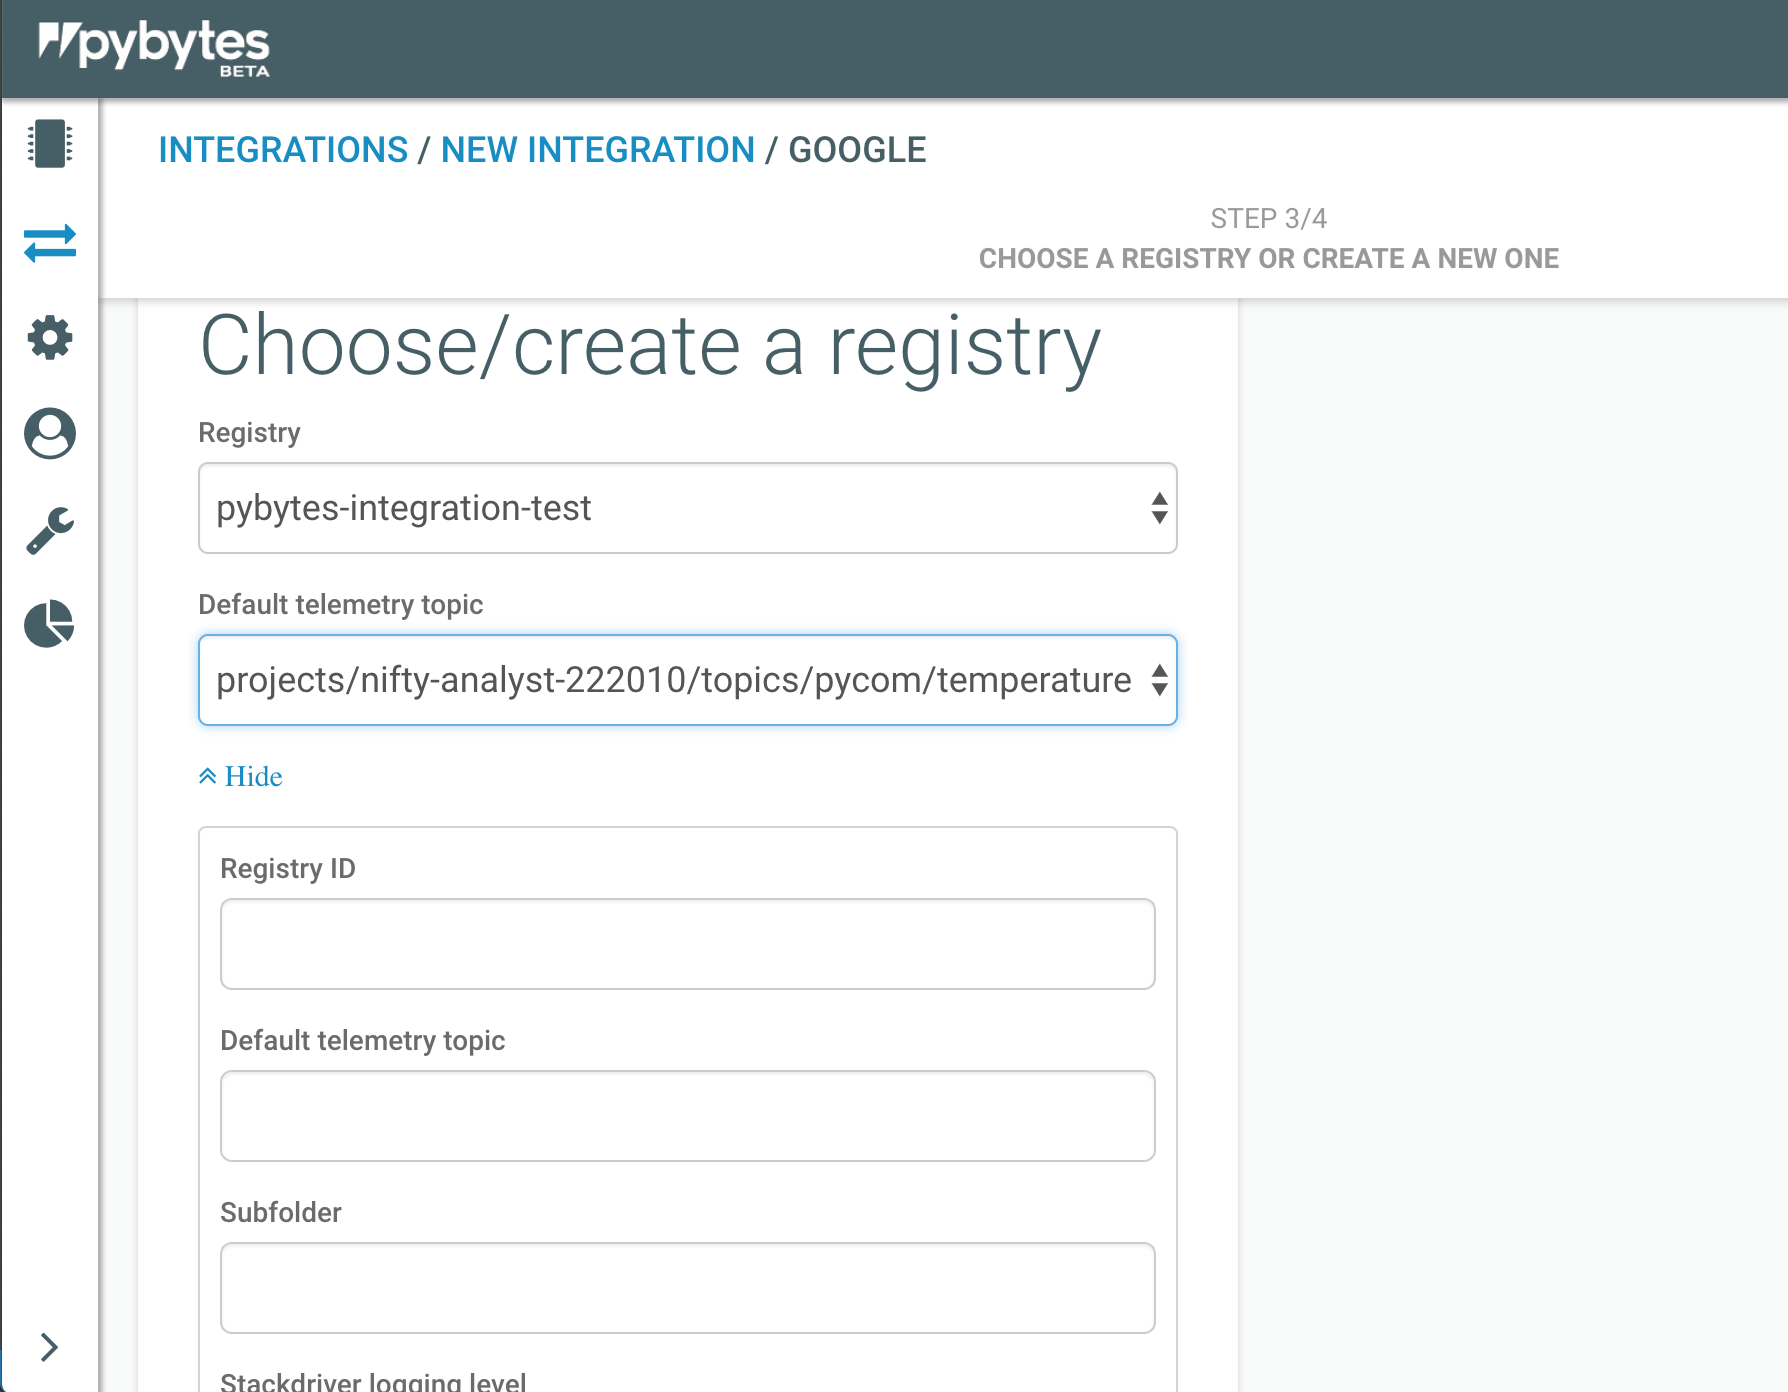The height and width of the screenshot is (1392, 1788).
Task: Click the Choose/create a registry heading
Action: (648, 344)
